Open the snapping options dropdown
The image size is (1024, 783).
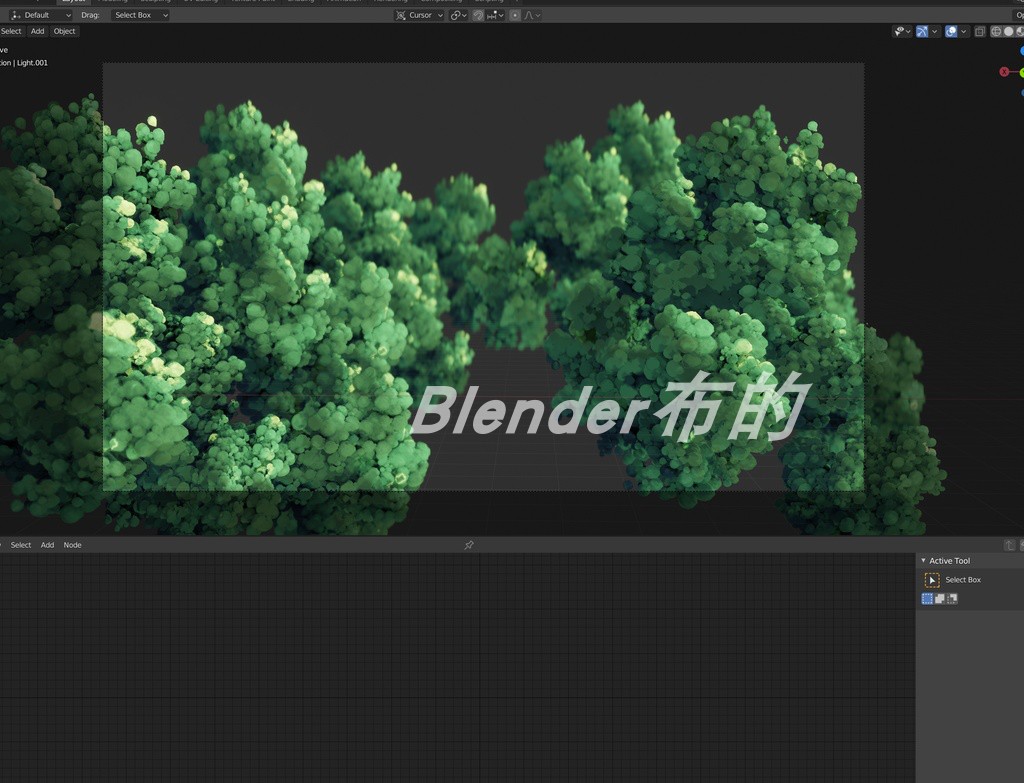(x=495, y=15)
